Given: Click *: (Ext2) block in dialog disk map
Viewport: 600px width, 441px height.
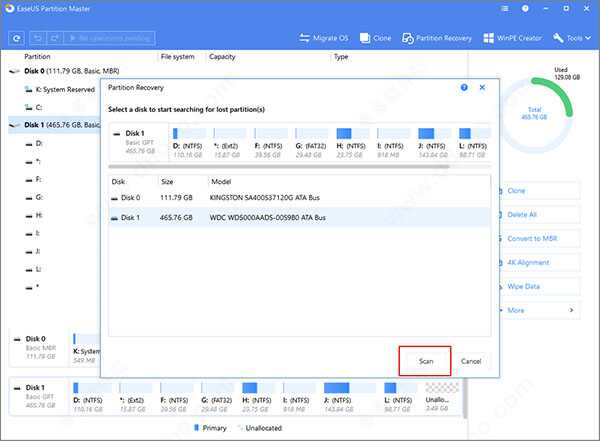Looking at the screenshot, I should pyautogui.click(x=230, y=143).
